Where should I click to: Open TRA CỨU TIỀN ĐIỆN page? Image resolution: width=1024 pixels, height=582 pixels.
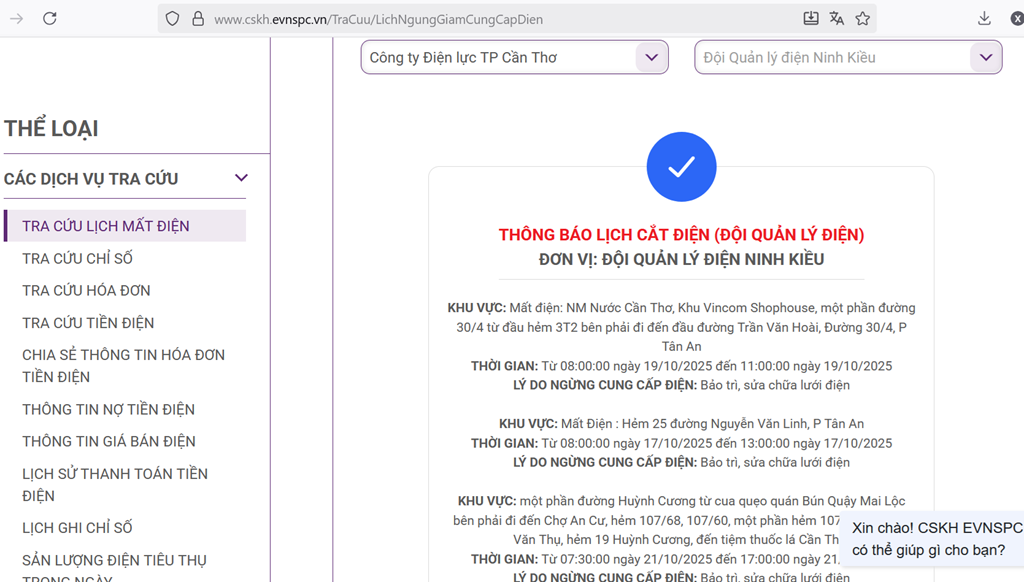click(88, 323)
